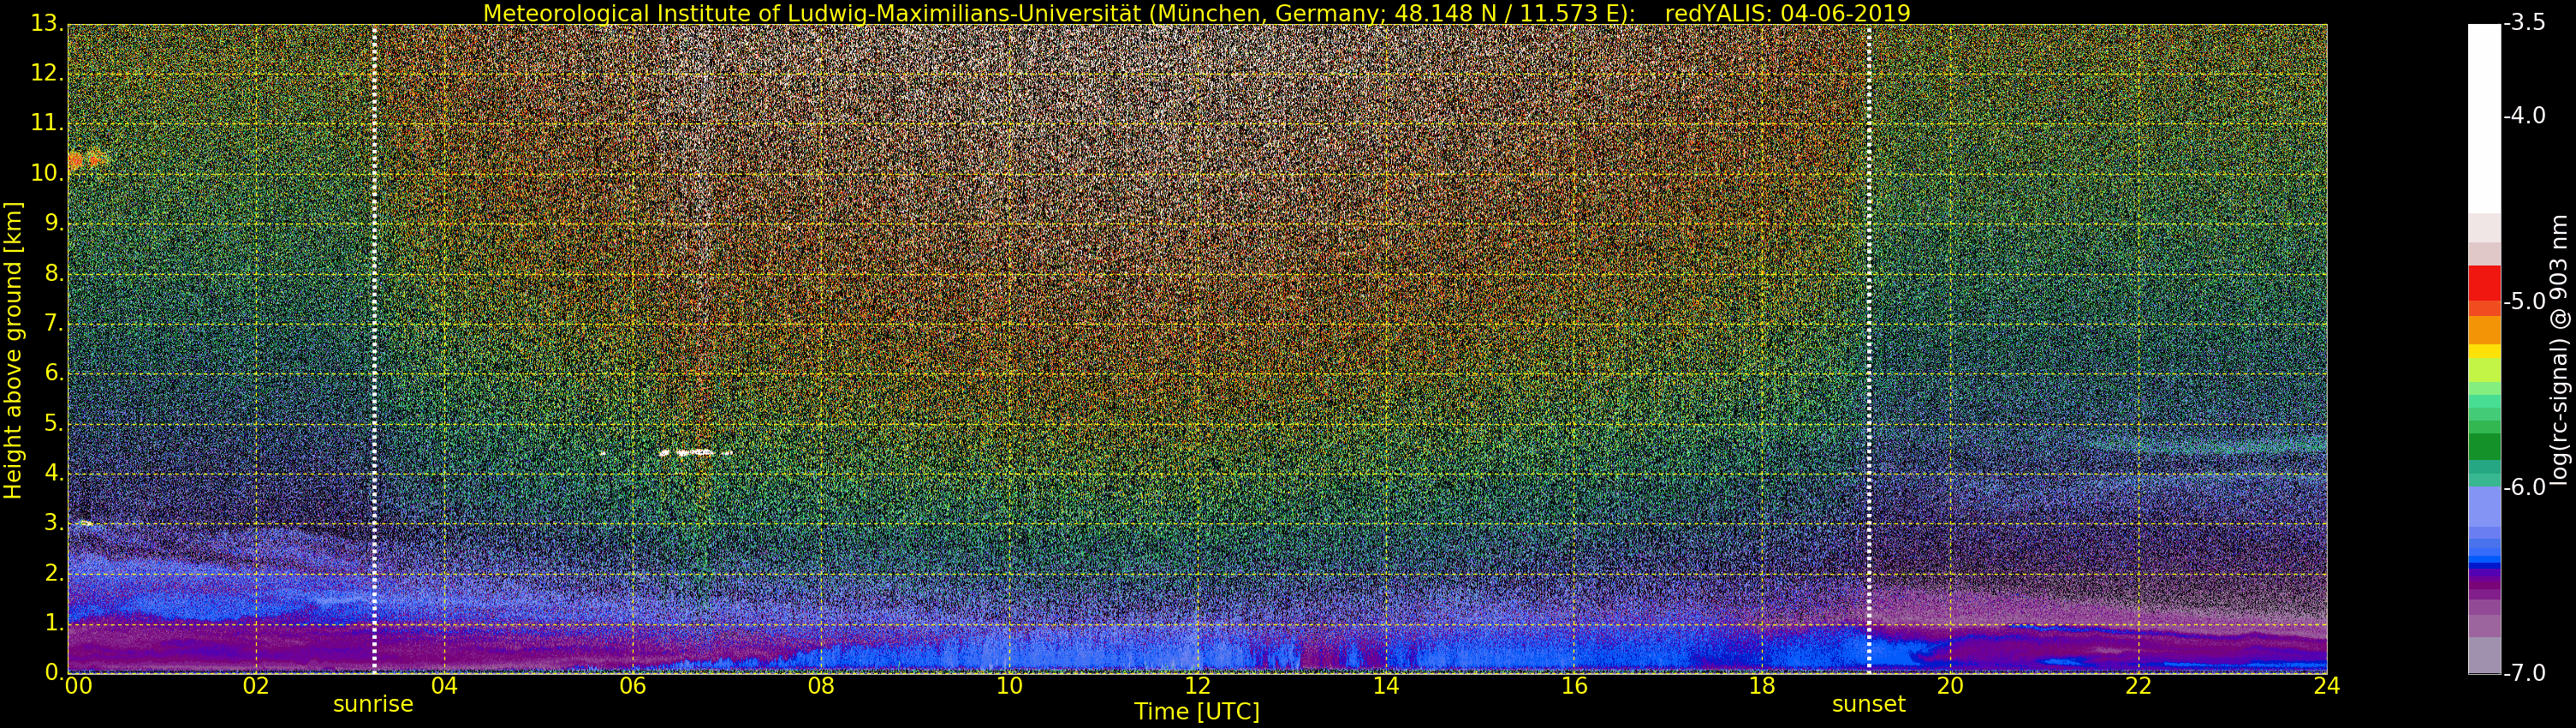Screen dimensions: 2576x728
Task: Click the colorbar label 'log(rc-signal) @ 903 nm'
Action: (x=2560, y=350)
